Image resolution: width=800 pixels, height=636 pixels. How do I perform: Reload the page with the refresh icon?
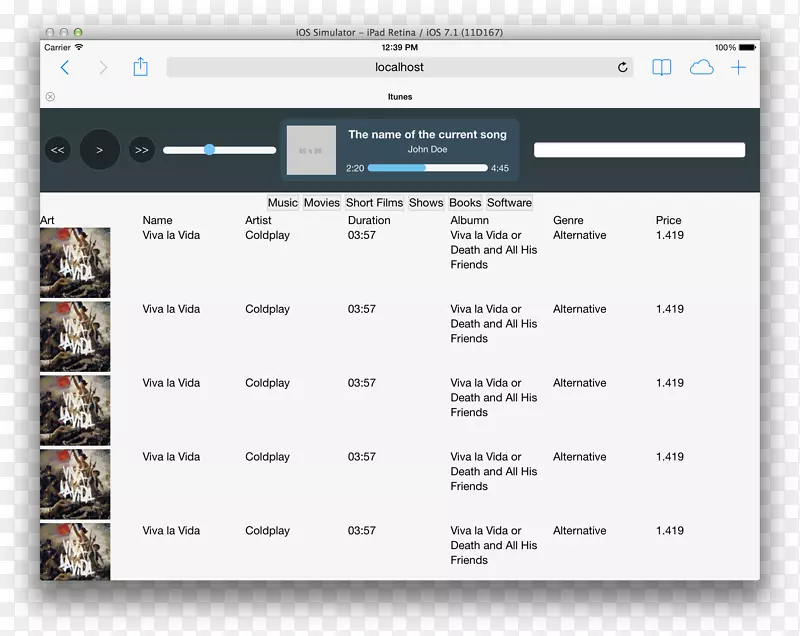point(623,68)
